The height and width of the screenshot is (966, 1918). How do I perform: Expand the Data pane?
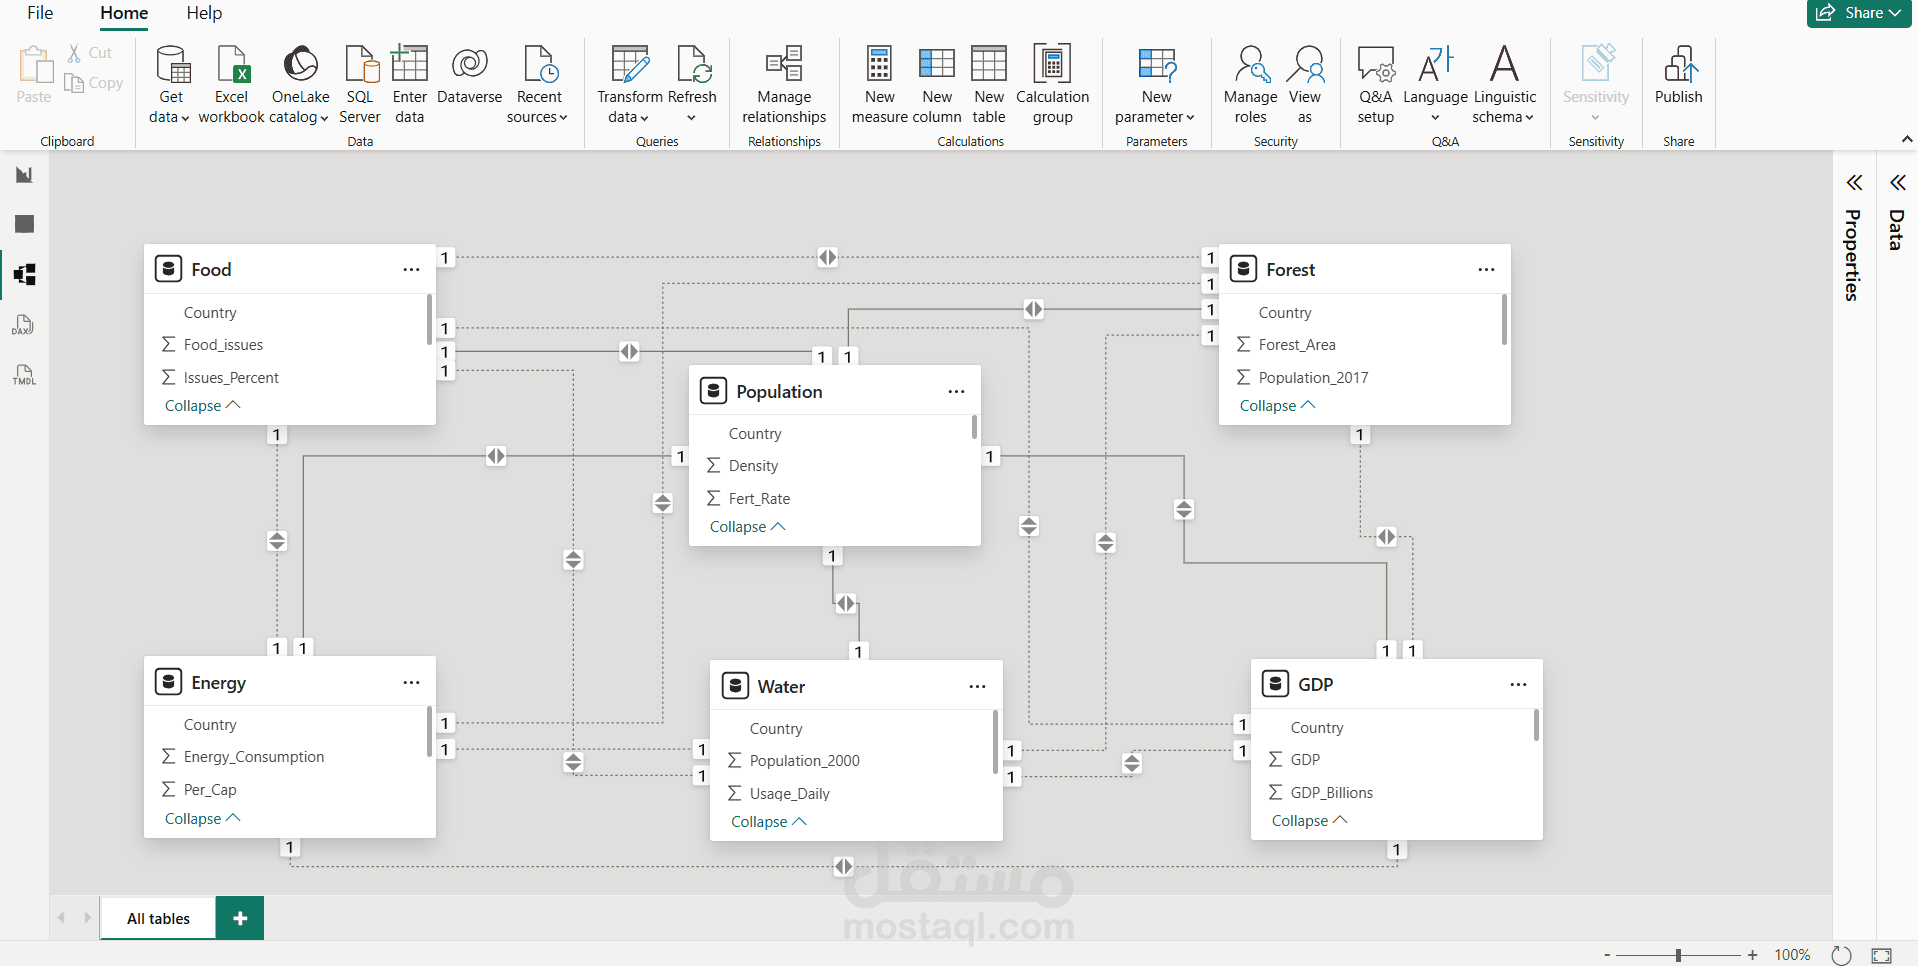pyautogui.click(x=1898, y=182)
